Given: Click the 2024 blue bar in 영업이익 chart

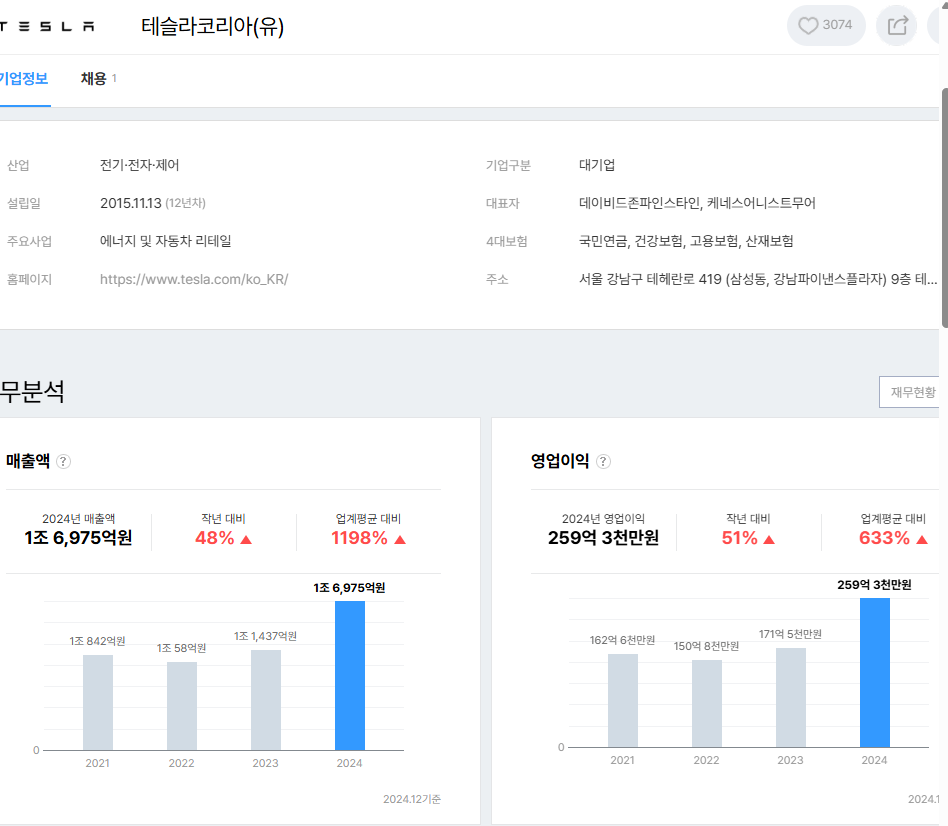Looking at the screenshot, I should (x=875, y=672).
